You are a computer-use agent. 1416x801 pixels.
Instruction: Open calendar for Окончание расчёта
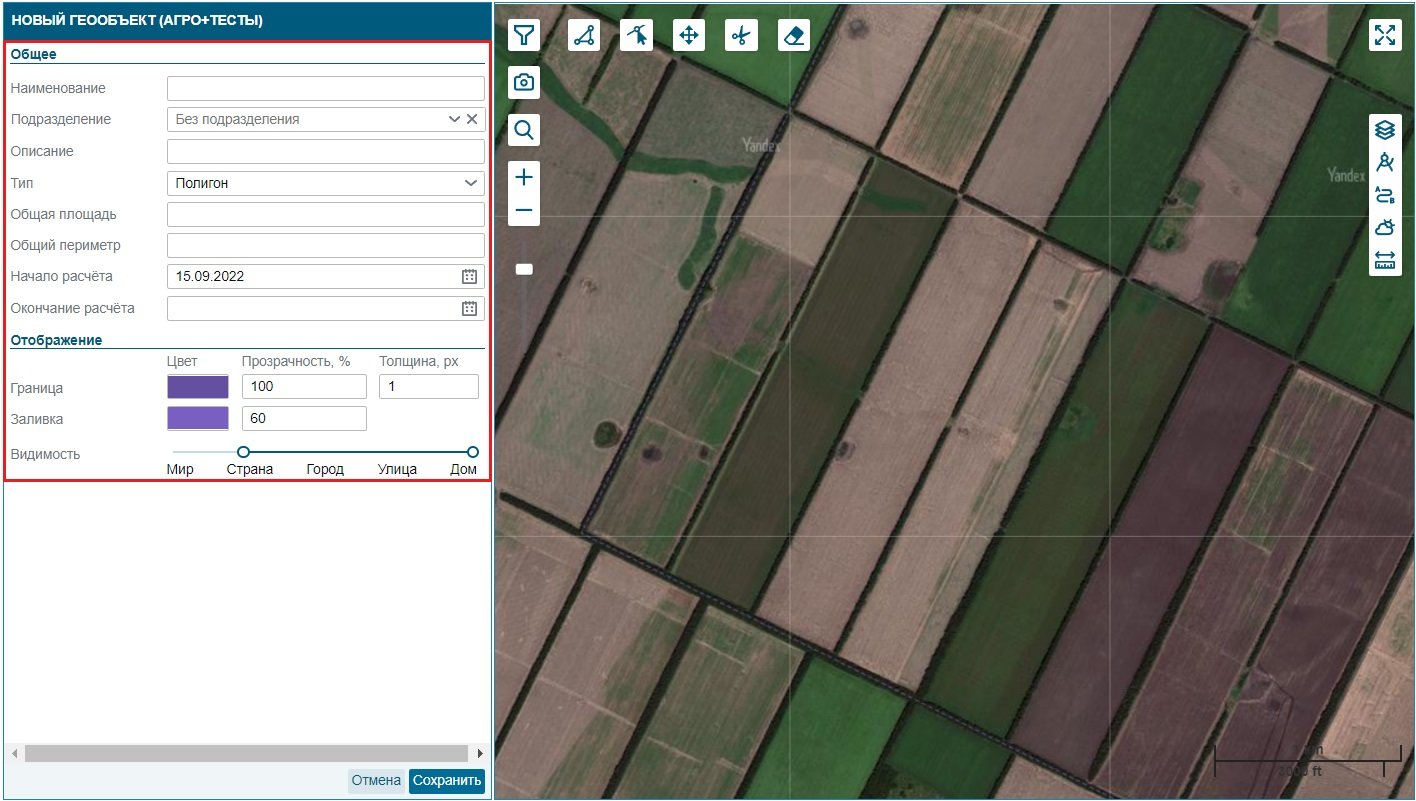(469, 309)
